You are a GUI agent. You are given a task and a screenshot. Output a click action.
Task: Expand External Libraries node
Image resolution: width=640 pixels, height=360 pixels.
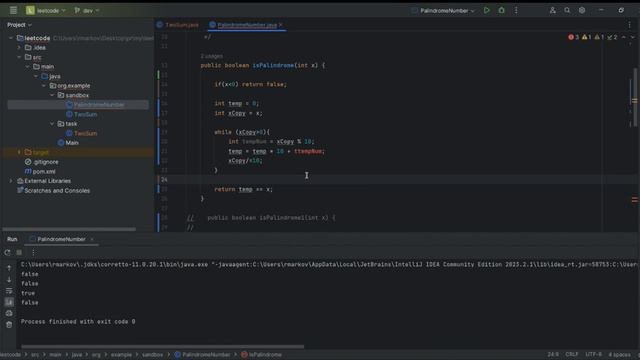[x=11, y=181]
